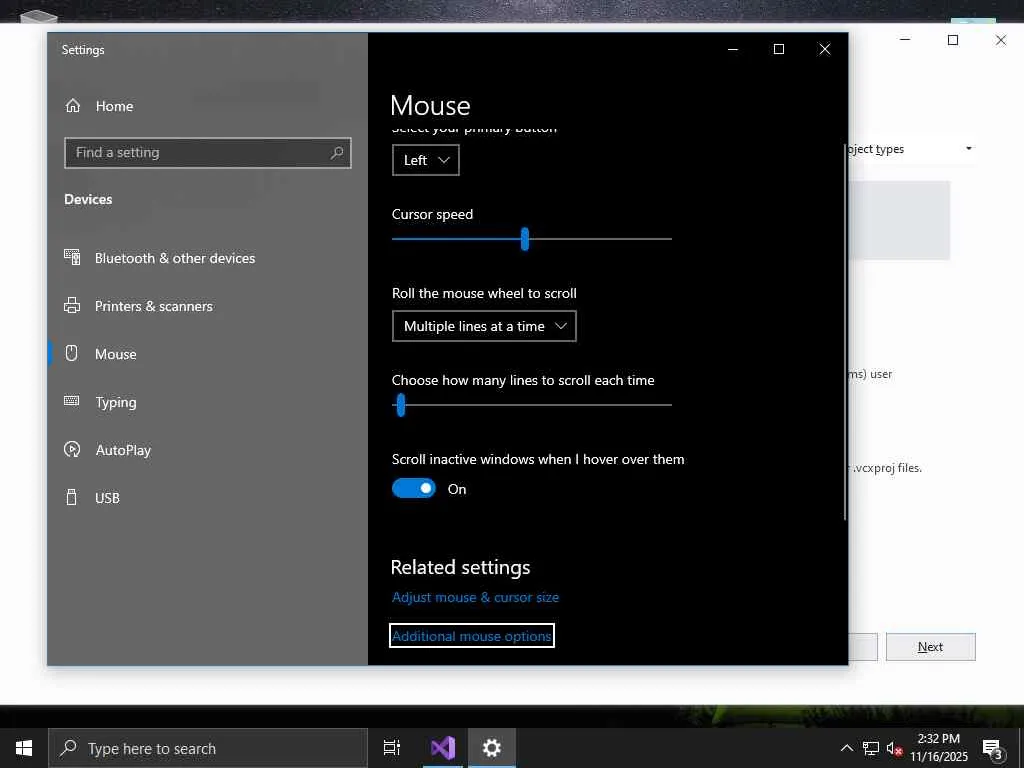Maximize the Settings window

(778, 50)
